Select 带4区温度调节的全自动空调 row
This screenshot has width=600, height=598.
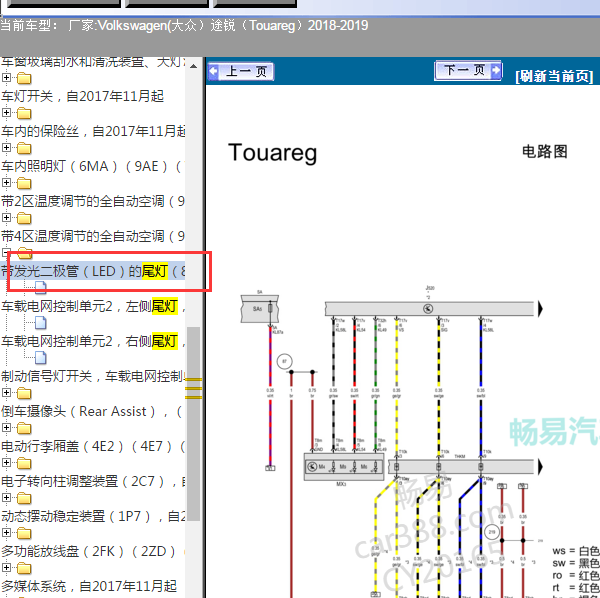click(93, 236)
